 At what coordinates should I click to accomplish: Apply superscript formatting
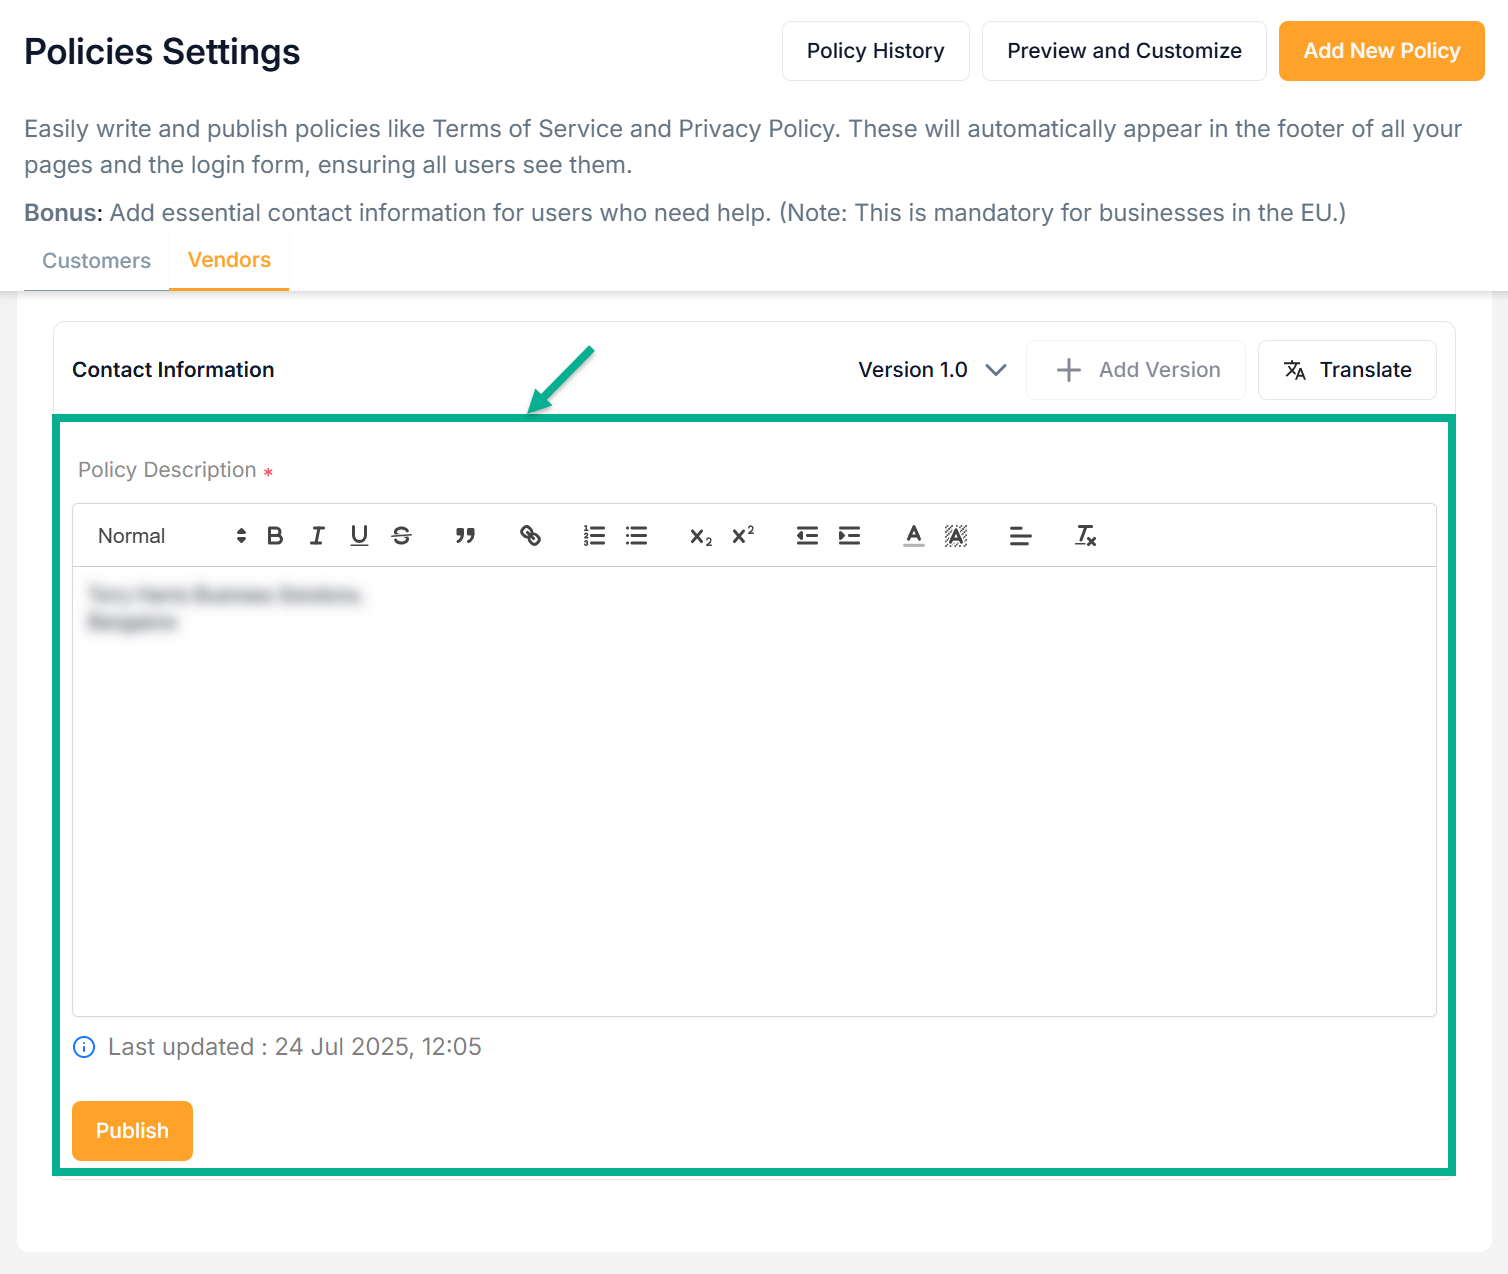(x=743, y=536)
